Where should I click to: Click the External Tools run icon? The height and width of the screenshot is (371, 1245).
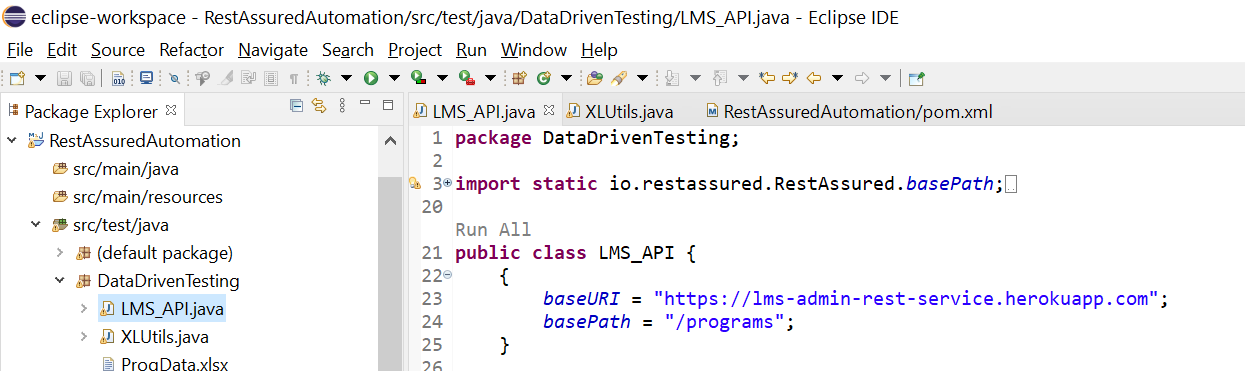467,78
